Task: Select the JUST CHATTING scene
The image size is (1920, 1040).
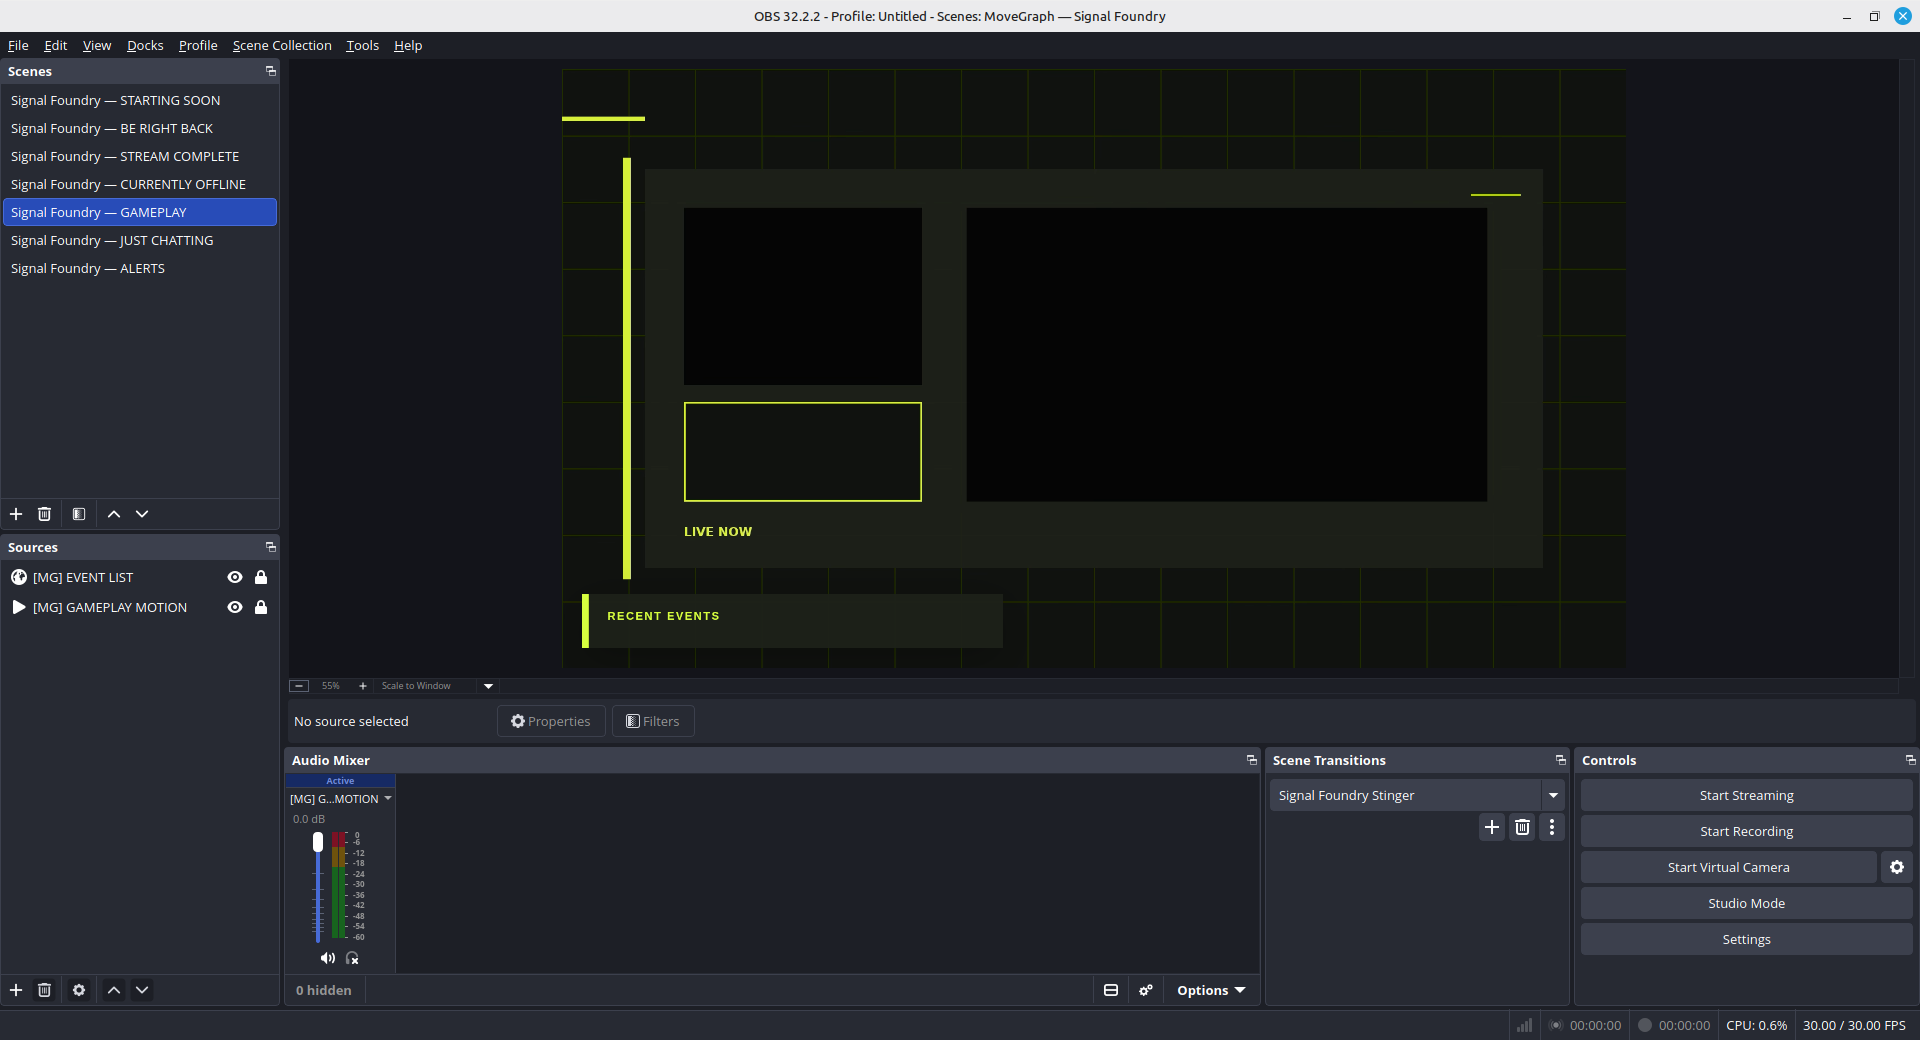Action: [140, 240]
